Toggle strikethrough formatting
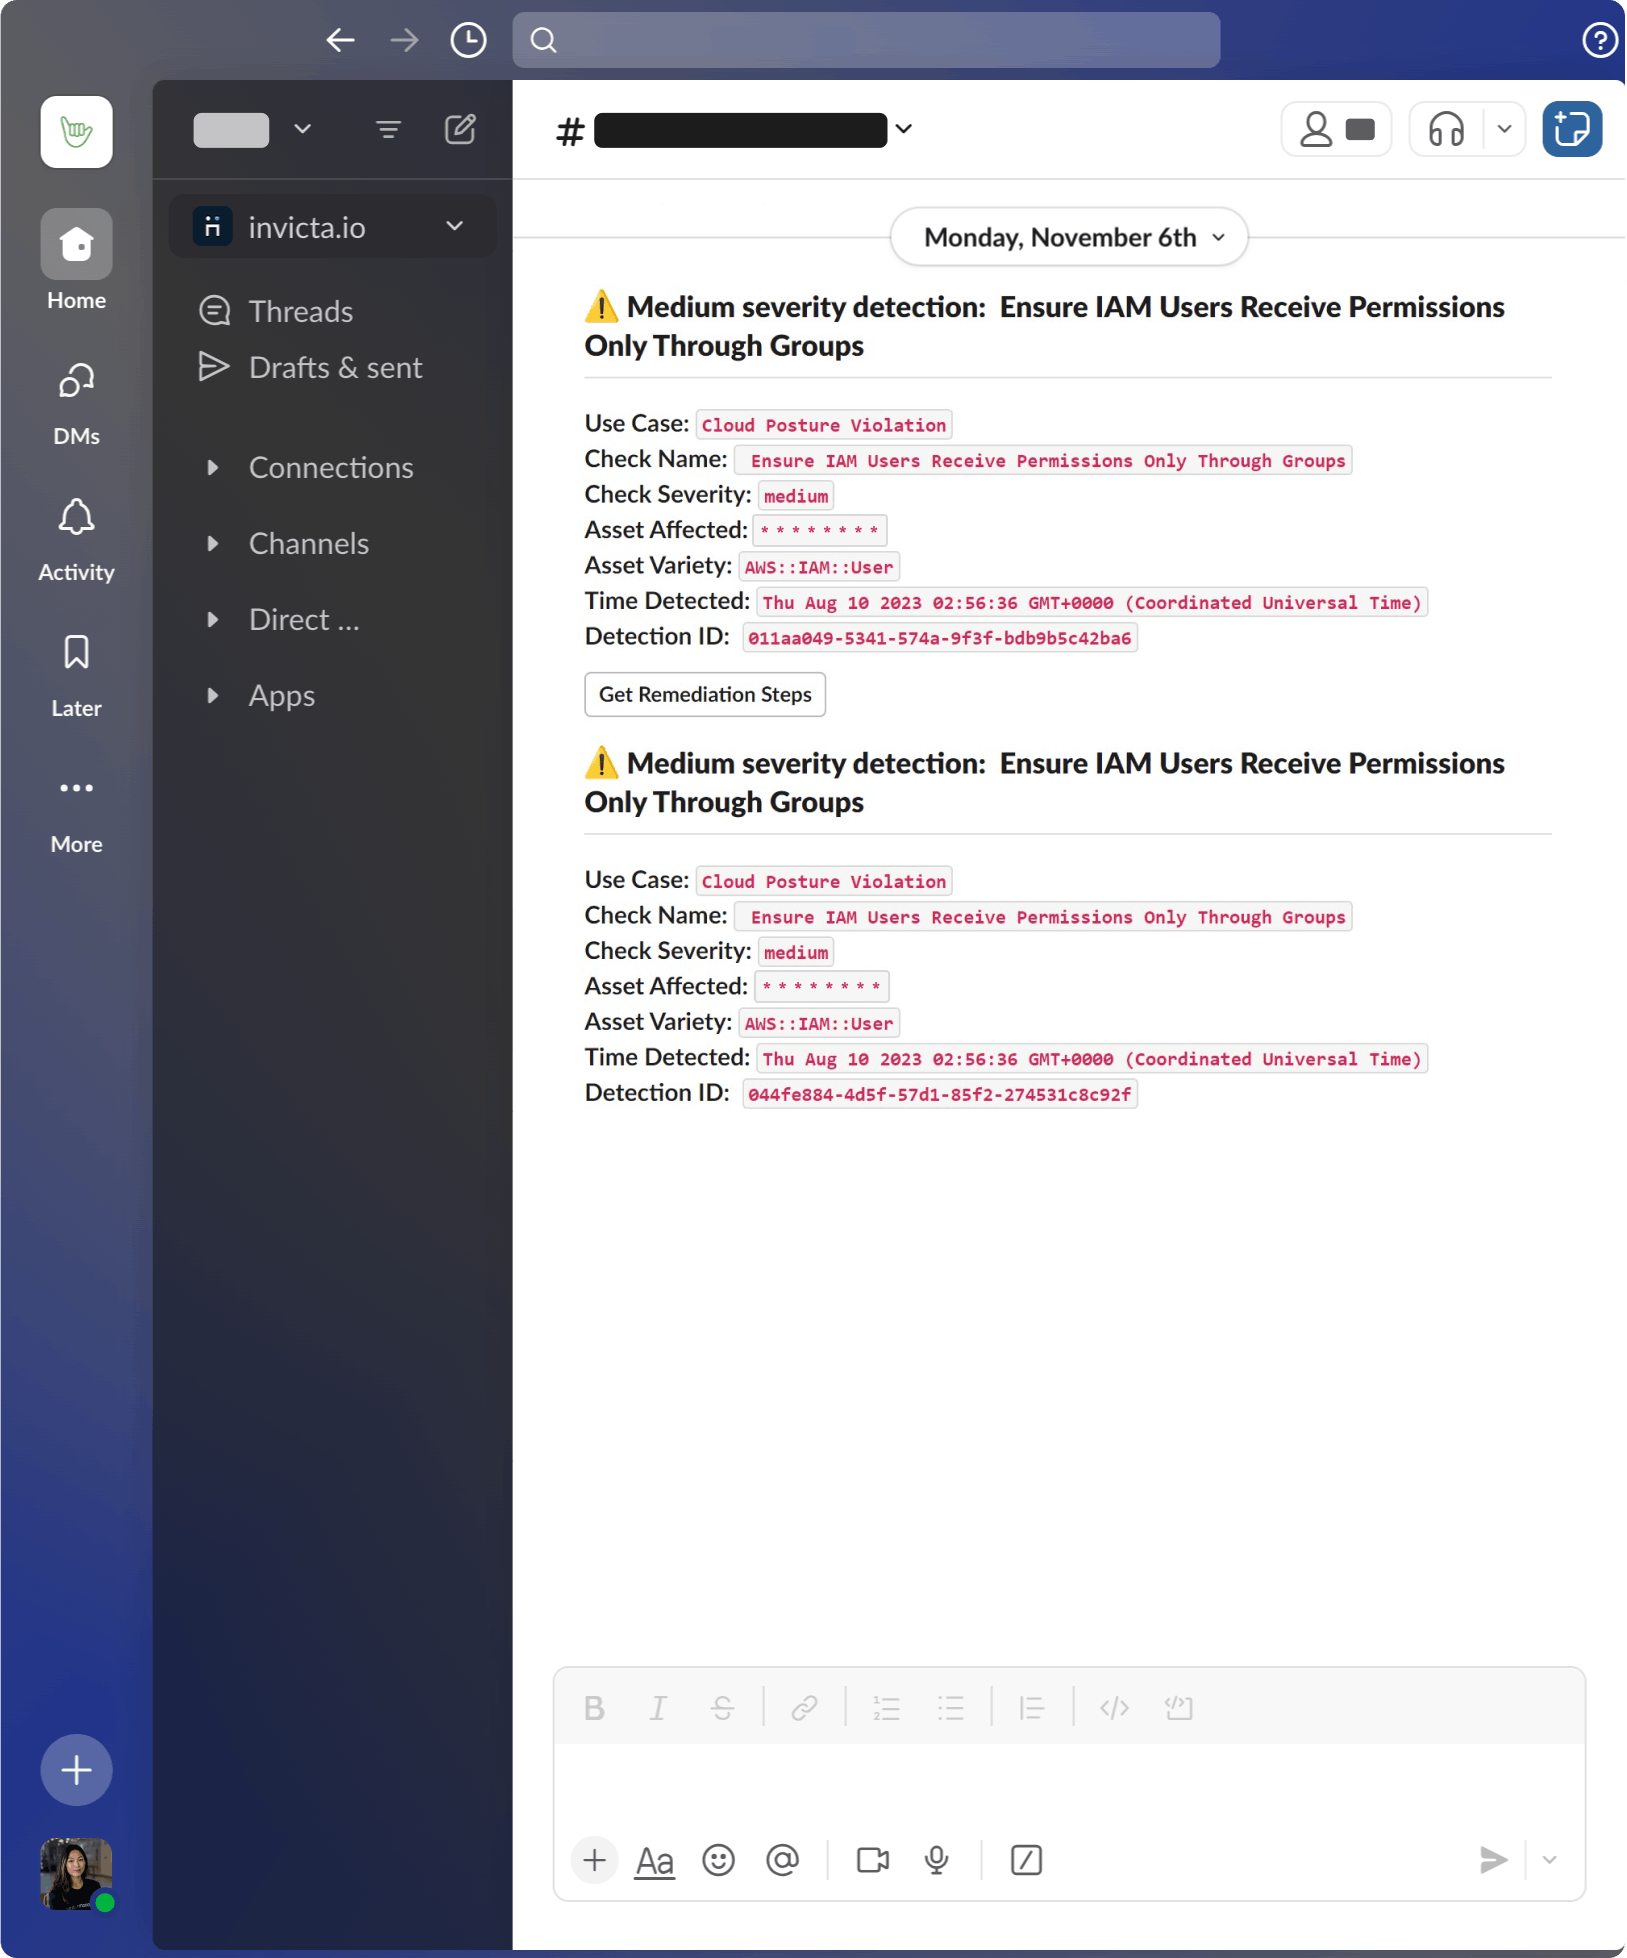This screenshot has width=1627, height=1958. tap(722, 1708)
